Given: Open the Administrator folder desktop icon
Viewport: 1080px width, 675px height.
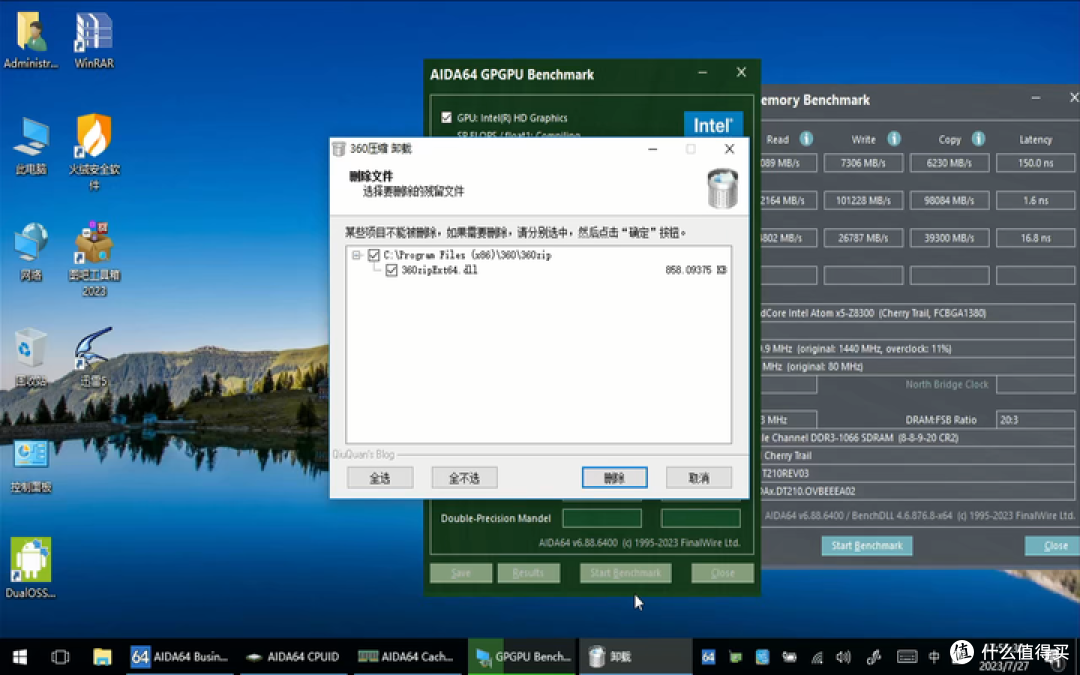Looking at the screenshot, I should coord(30,40).
